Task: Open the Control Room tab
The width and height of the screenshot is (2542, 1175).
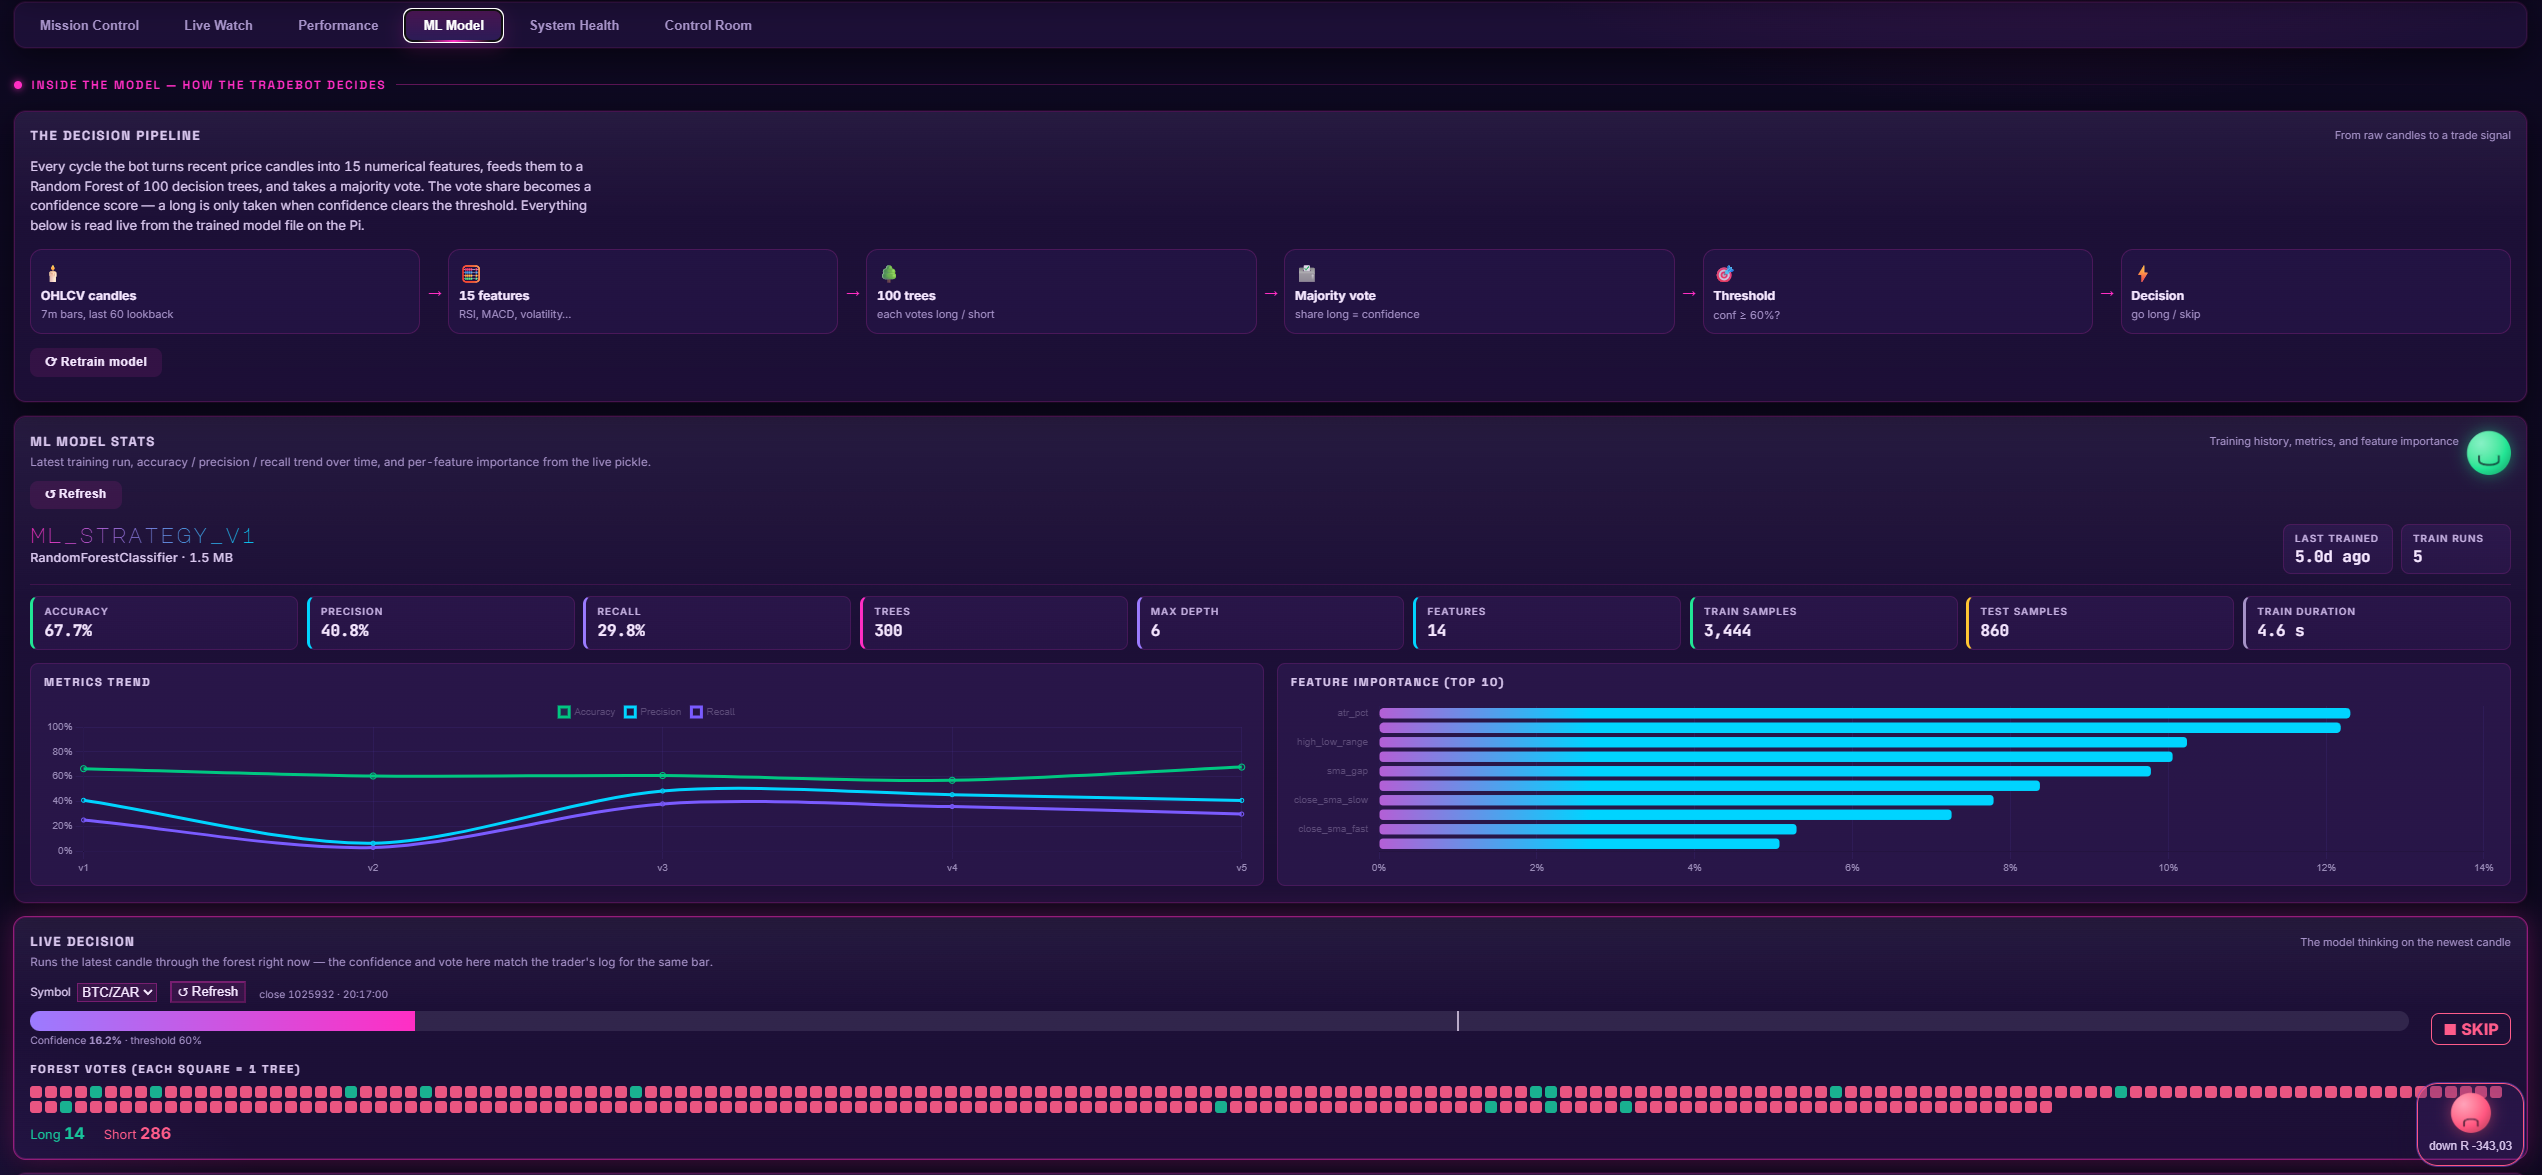Action: pyautogui.click(x=708, y=25)
